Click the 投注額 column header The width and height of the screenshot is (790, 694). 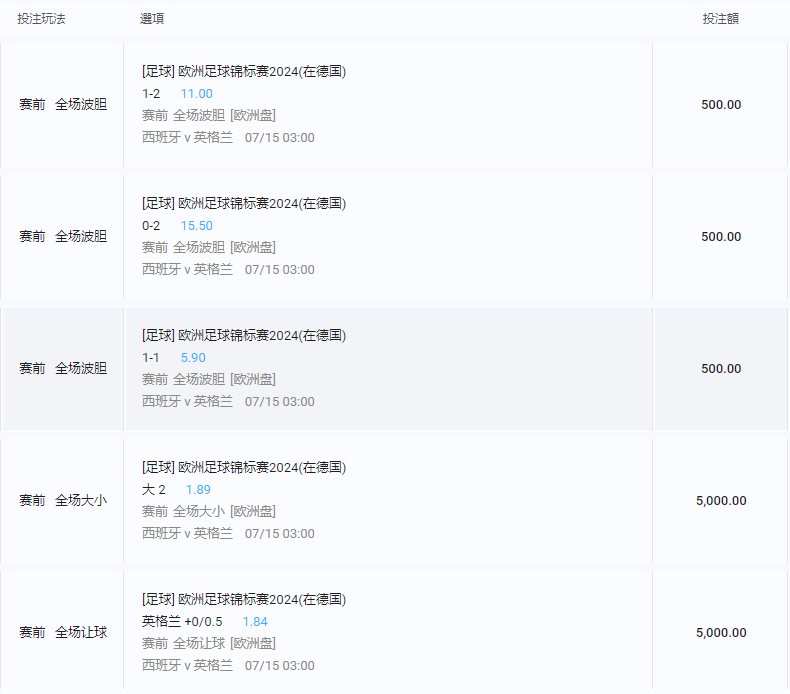click(720, 19)
